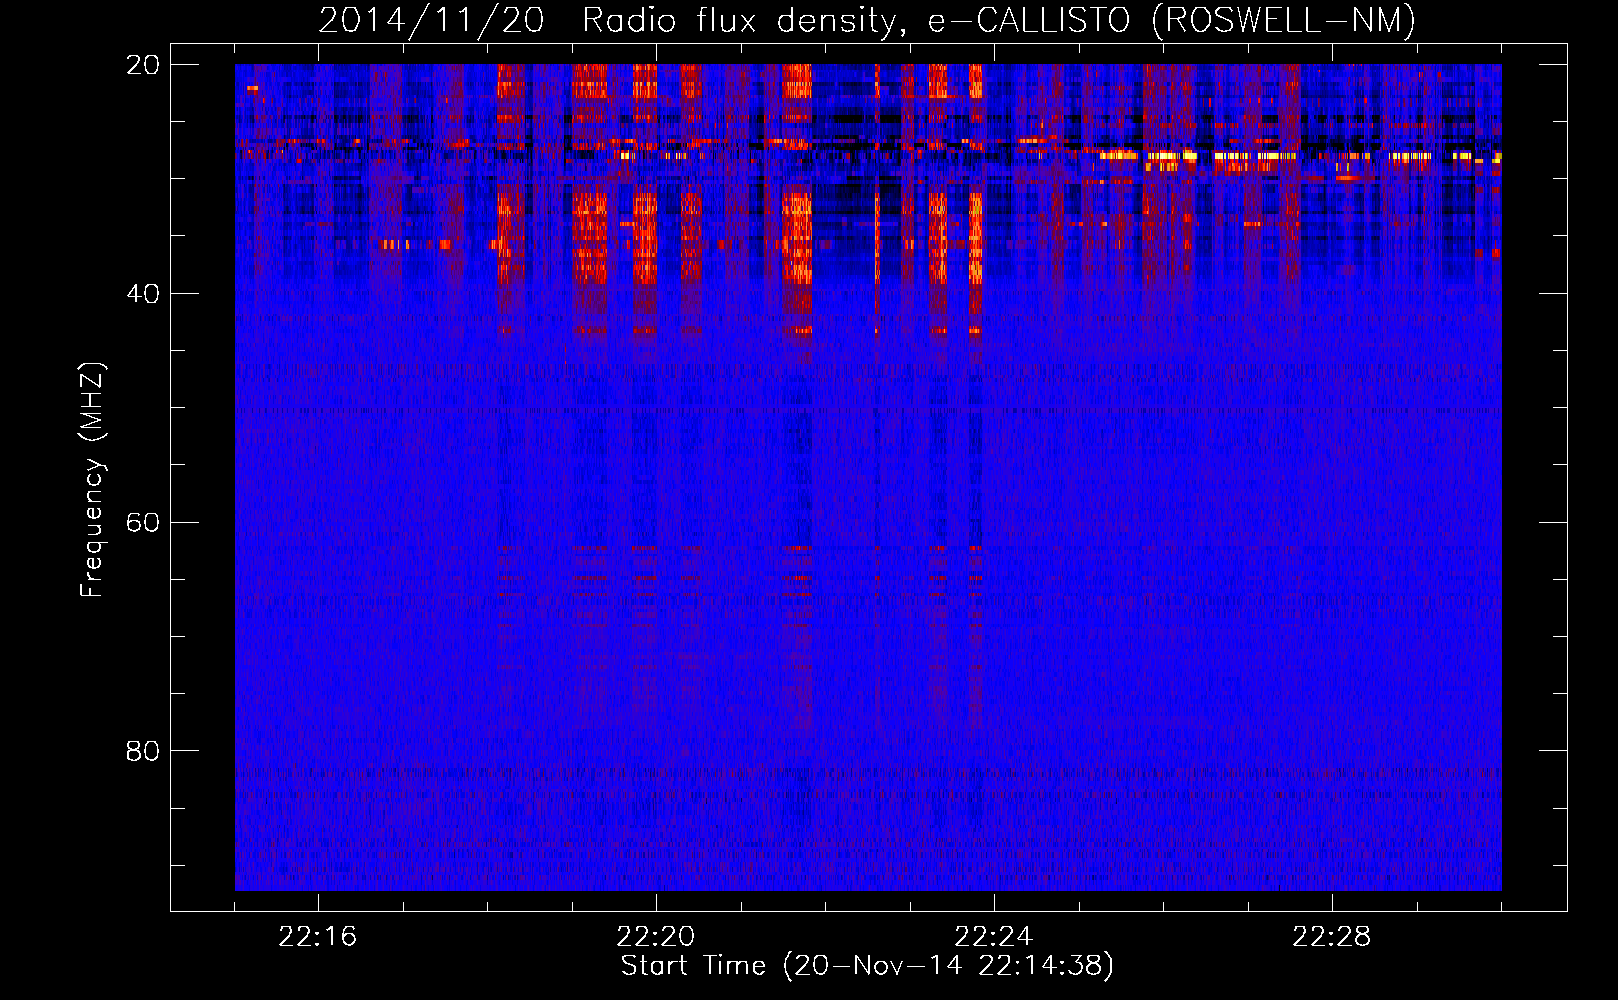Click the '40' frequency tick label

tap(143, 294)
